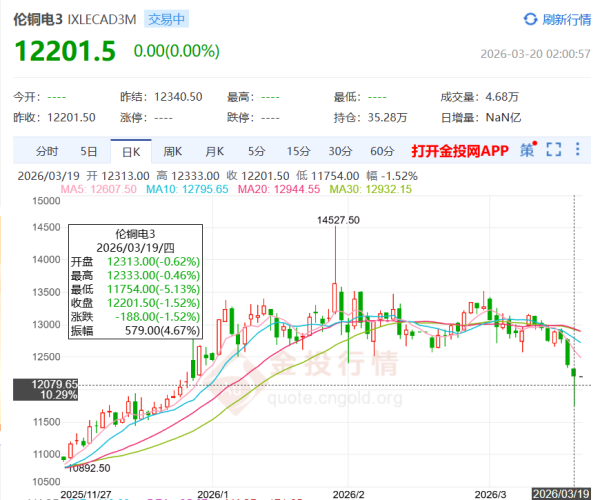Click the MA20: 12944.55 legend label
This screenshot has height=500, width=600.
279,189
